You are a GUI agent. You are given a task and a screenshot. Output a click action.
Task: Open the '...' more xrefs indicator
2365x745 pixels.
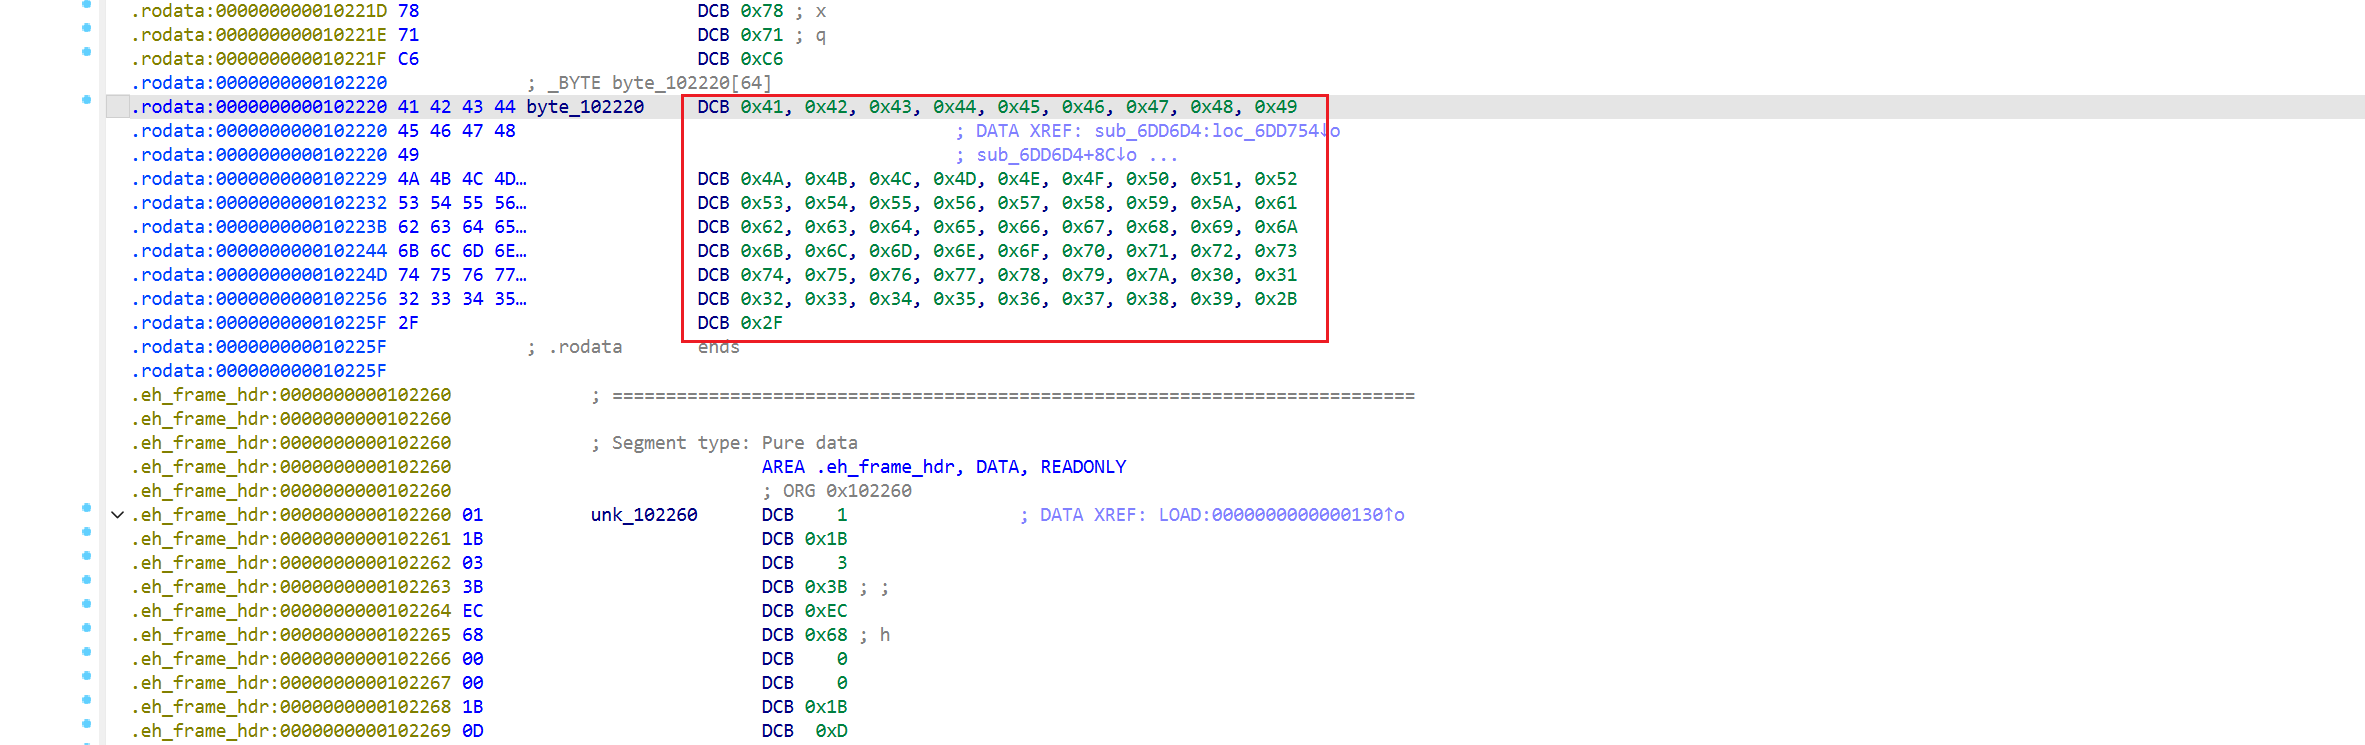tap(1163, 155)
